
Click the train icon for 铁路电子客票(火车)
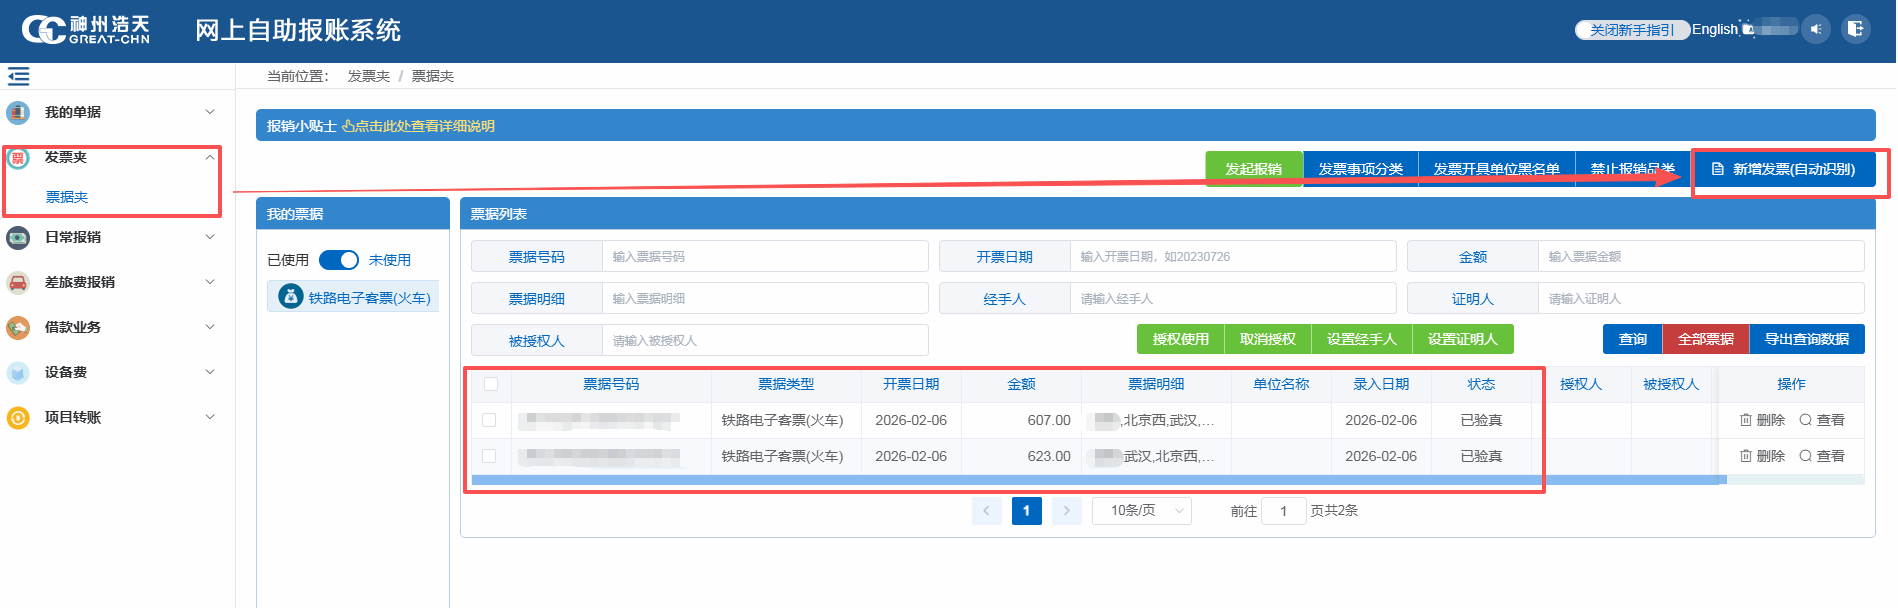click(290, 297)
